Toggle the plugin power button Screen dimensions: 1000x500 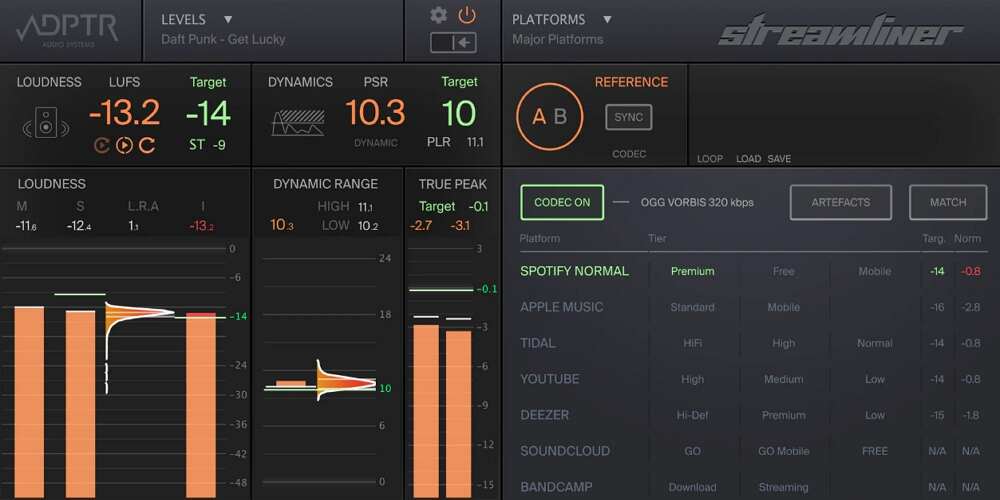pos(467,15)
